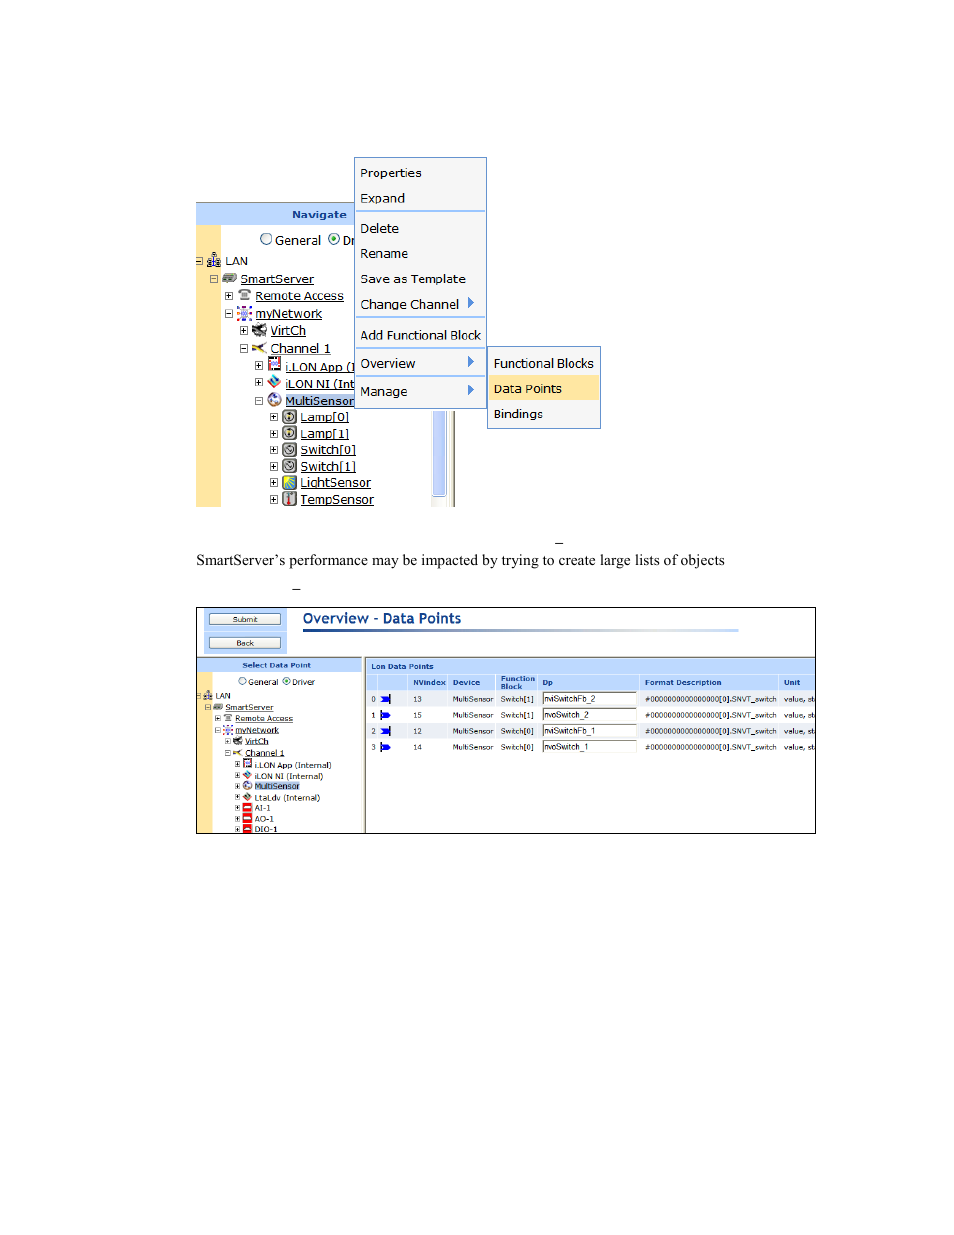Click the LightSensor sun icon
Screen dimensions: 954x1235
289,483
